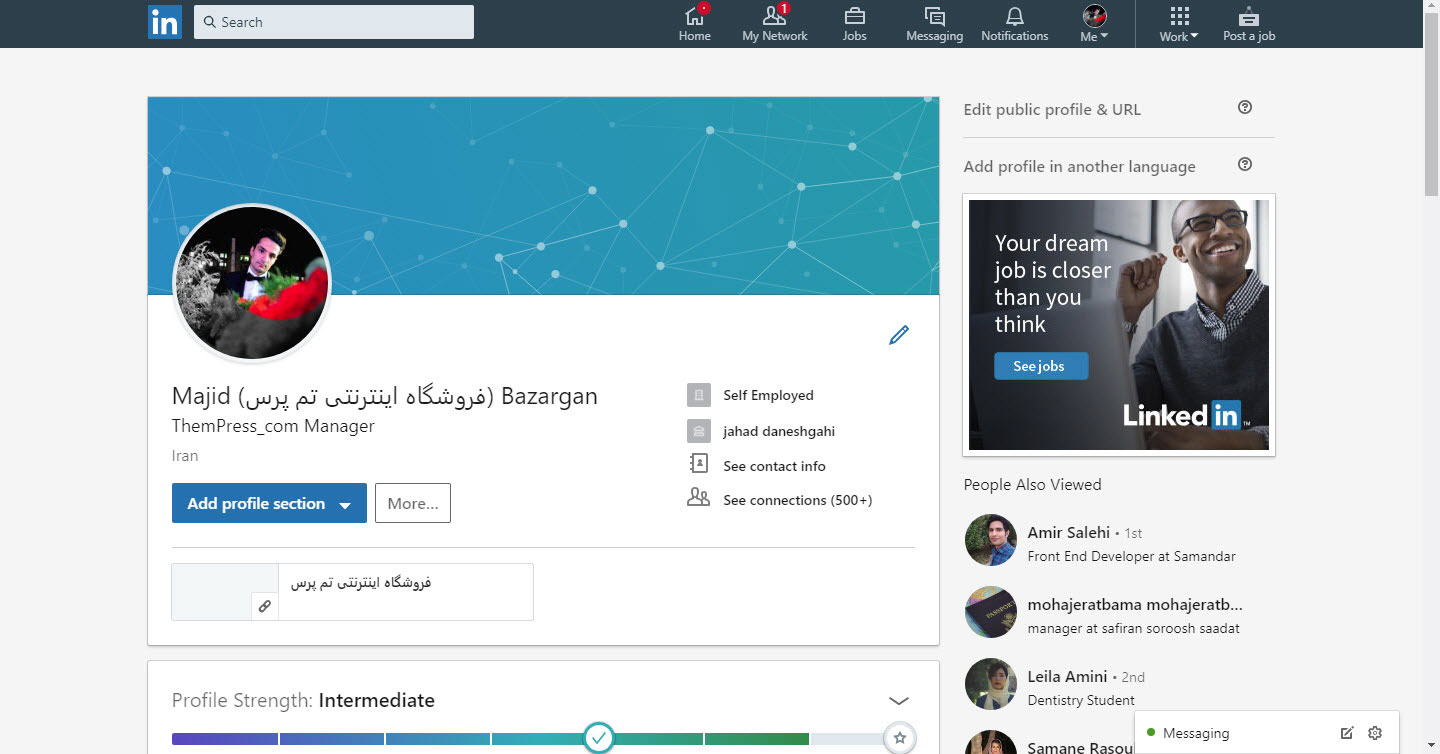Click the Profile Strength star icon

900,738
